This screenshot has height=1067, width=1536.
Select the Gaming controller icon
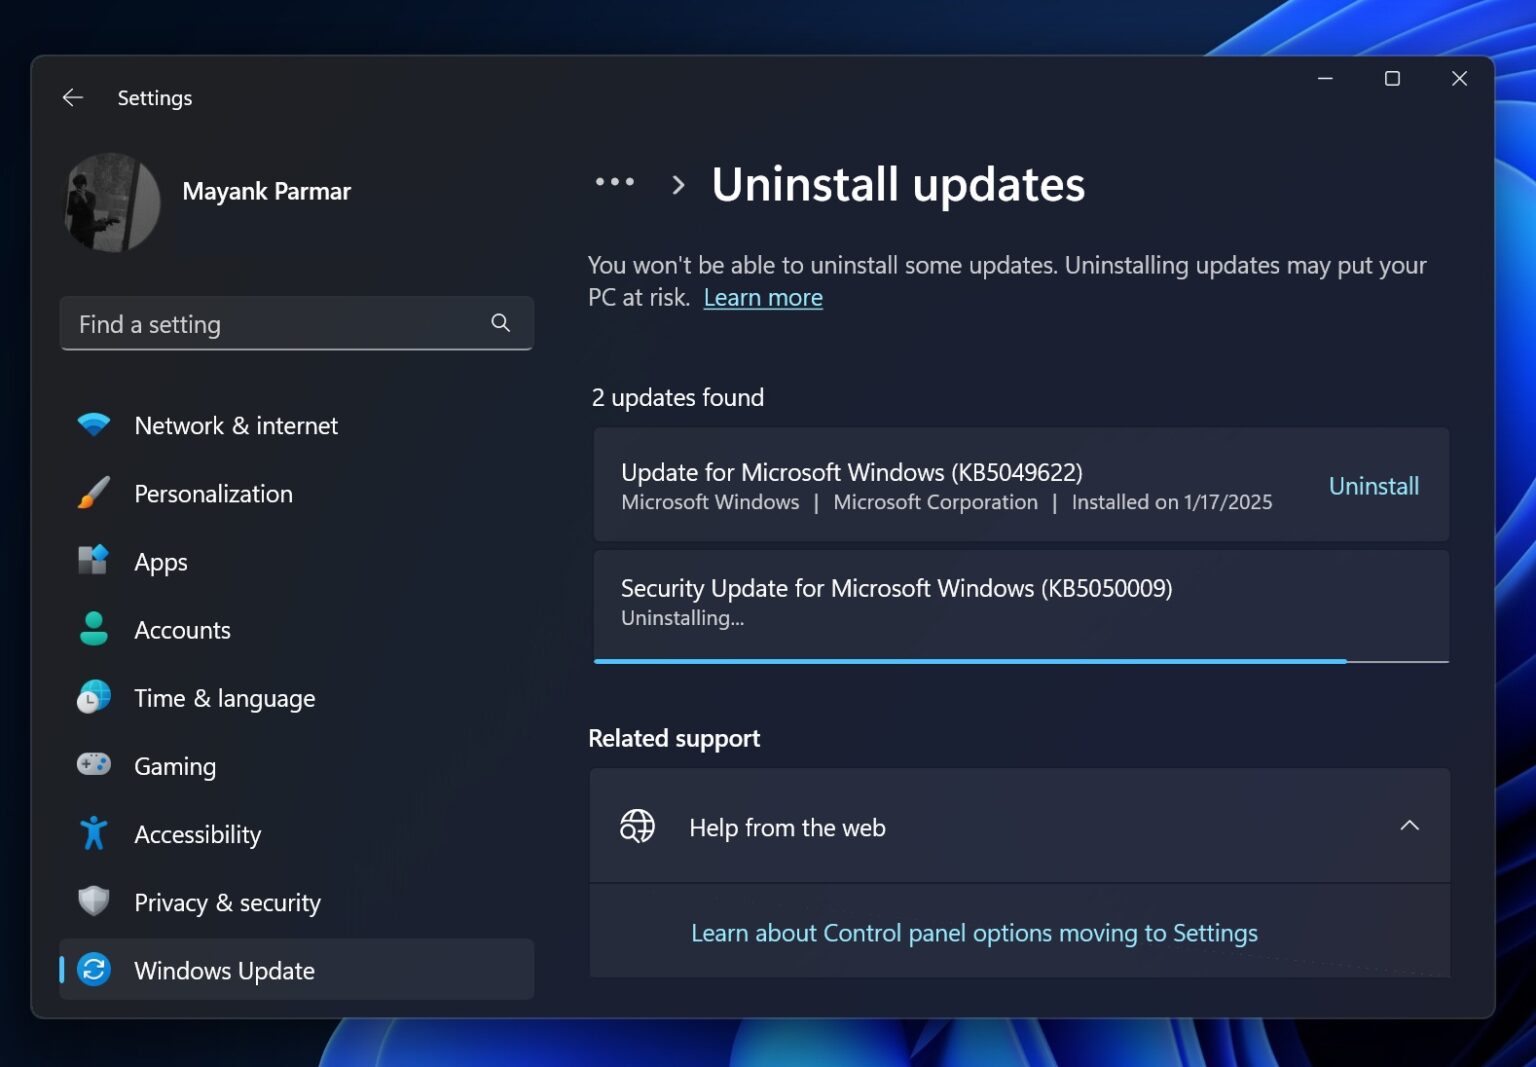[93, 765]
